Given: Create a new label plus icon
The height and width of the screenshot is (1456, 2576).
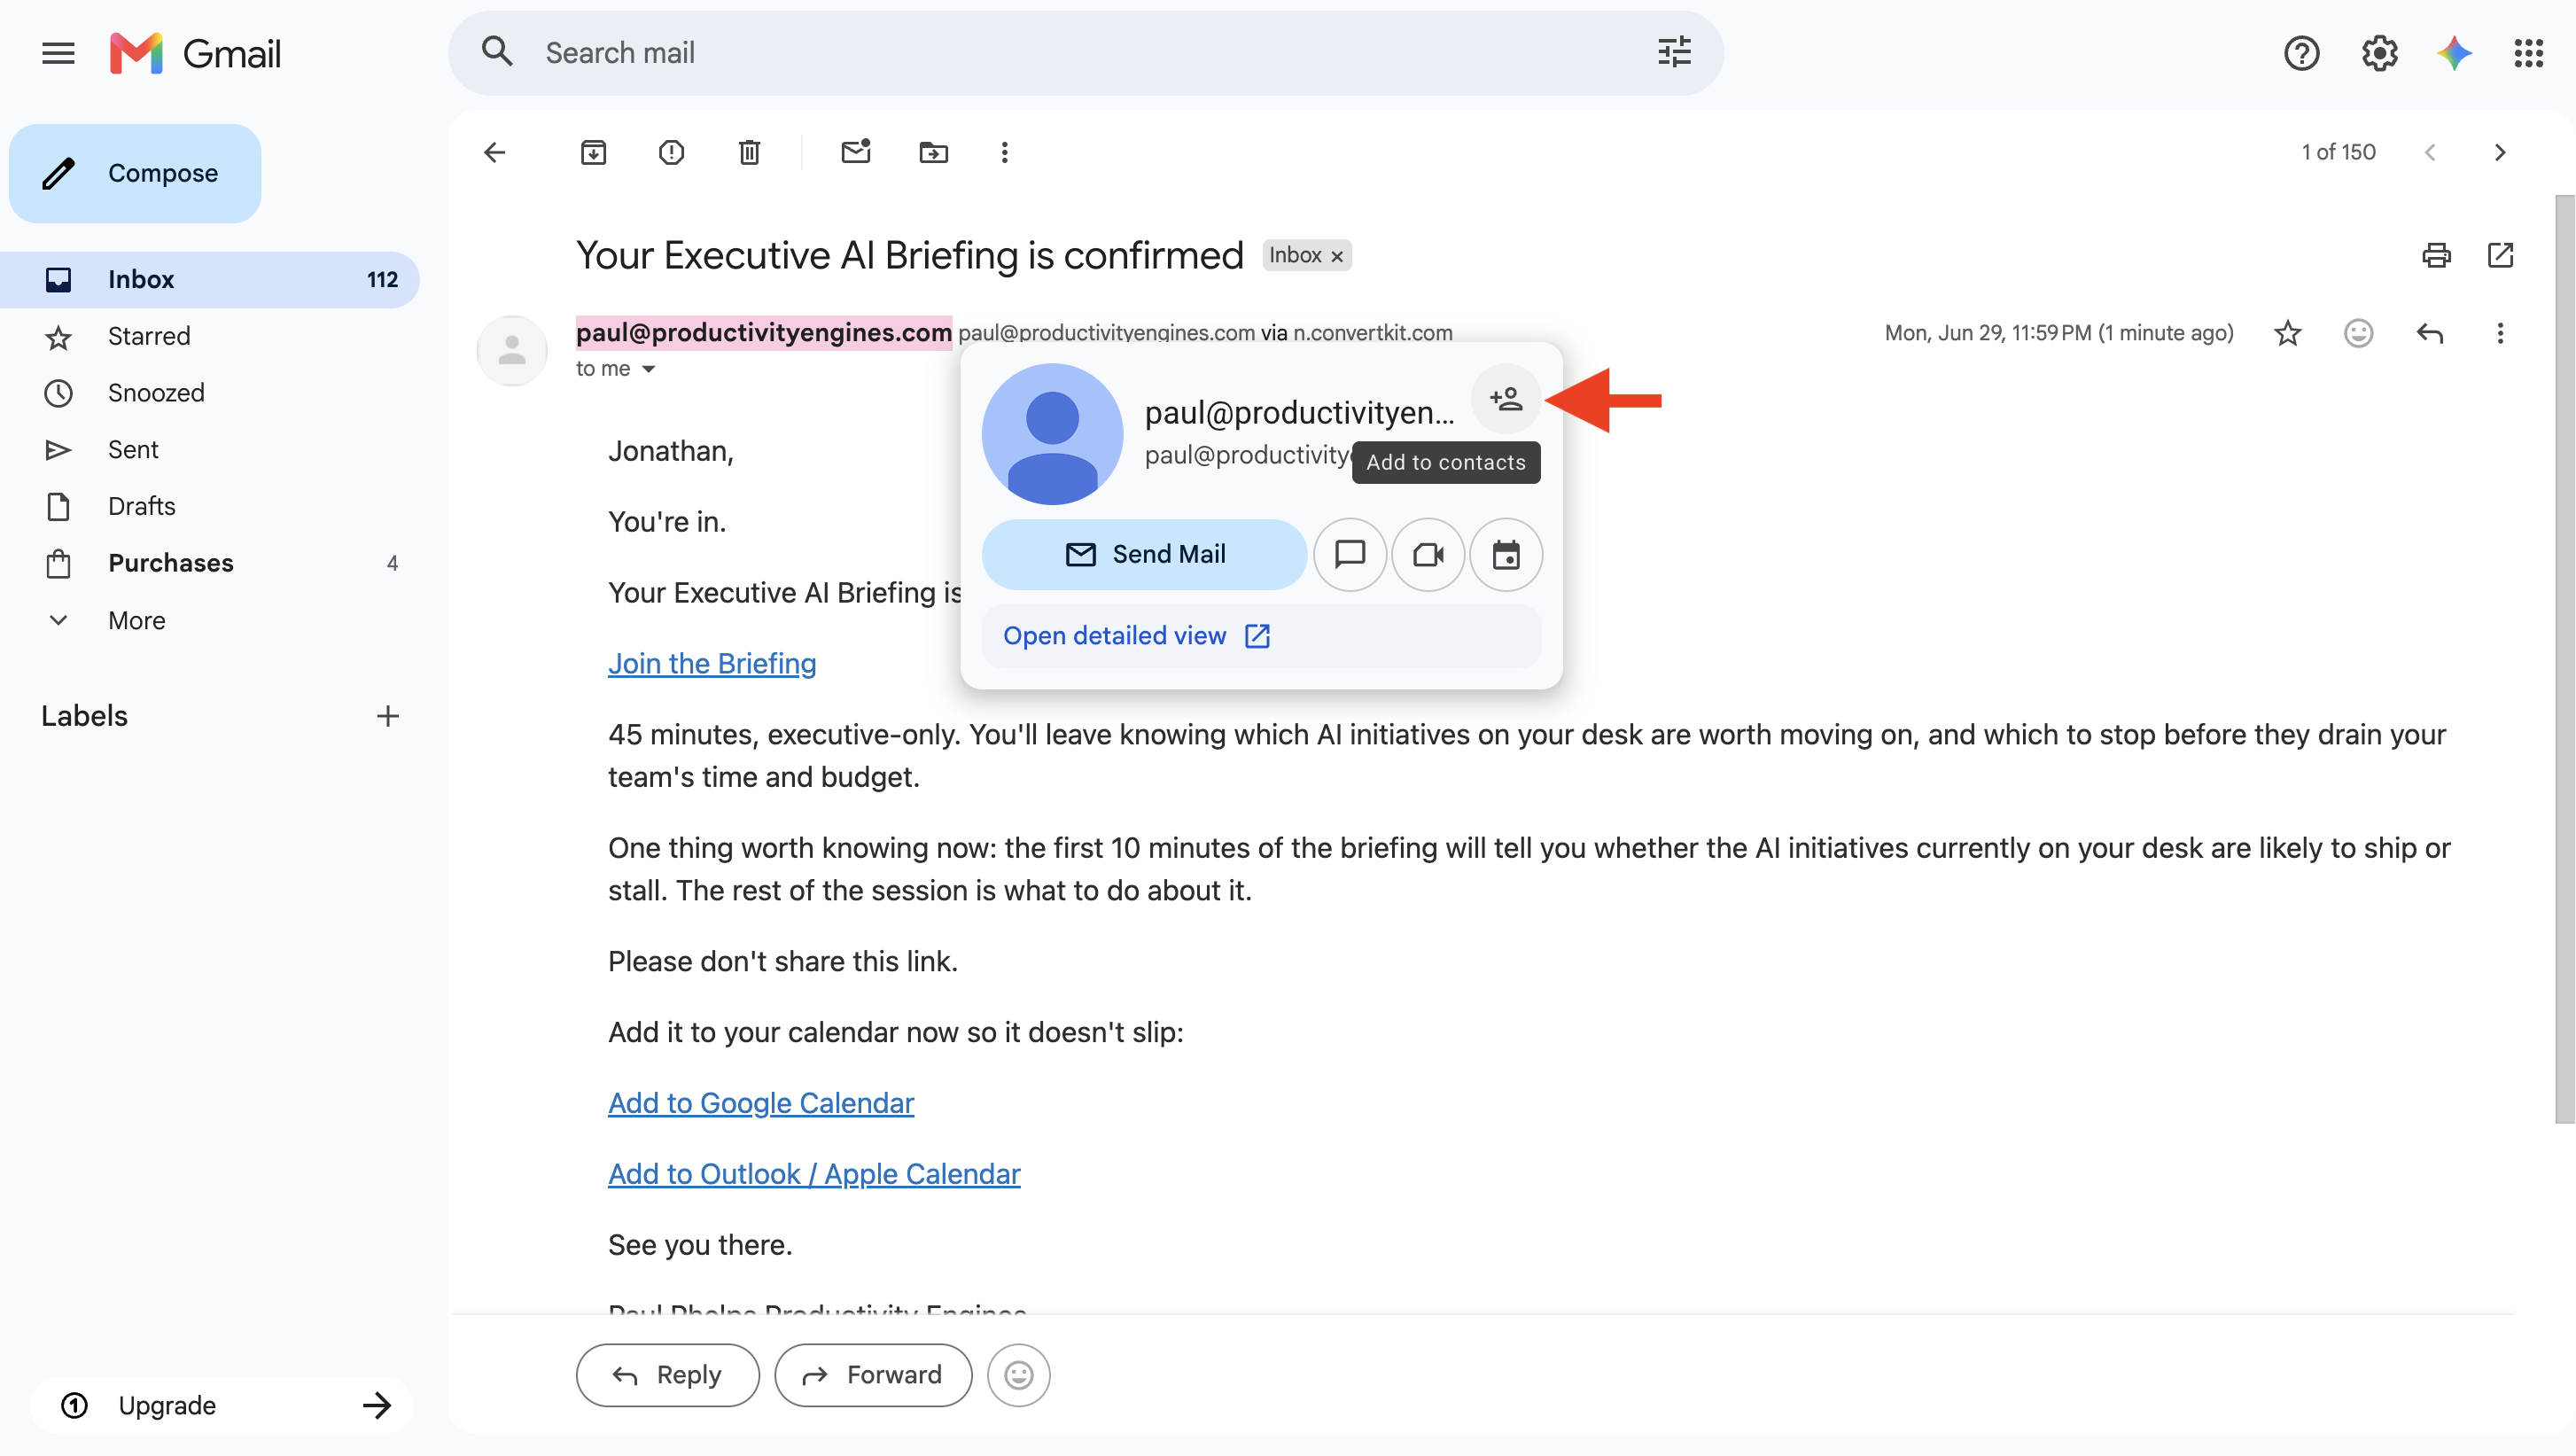Looking at the screenshot, I should coord(388,716).
